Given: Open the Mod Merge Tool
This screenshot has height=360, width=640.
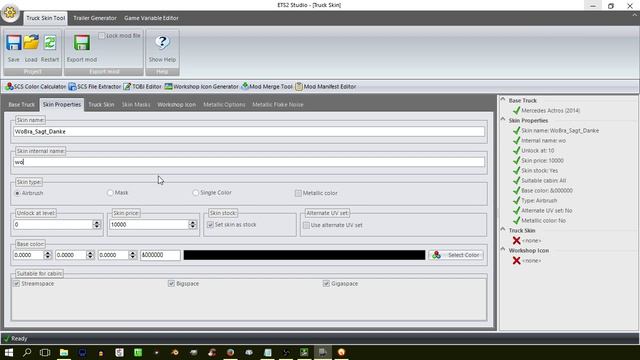Looking at the screenshot, I should pyautogui.click(x=267, y=87).
